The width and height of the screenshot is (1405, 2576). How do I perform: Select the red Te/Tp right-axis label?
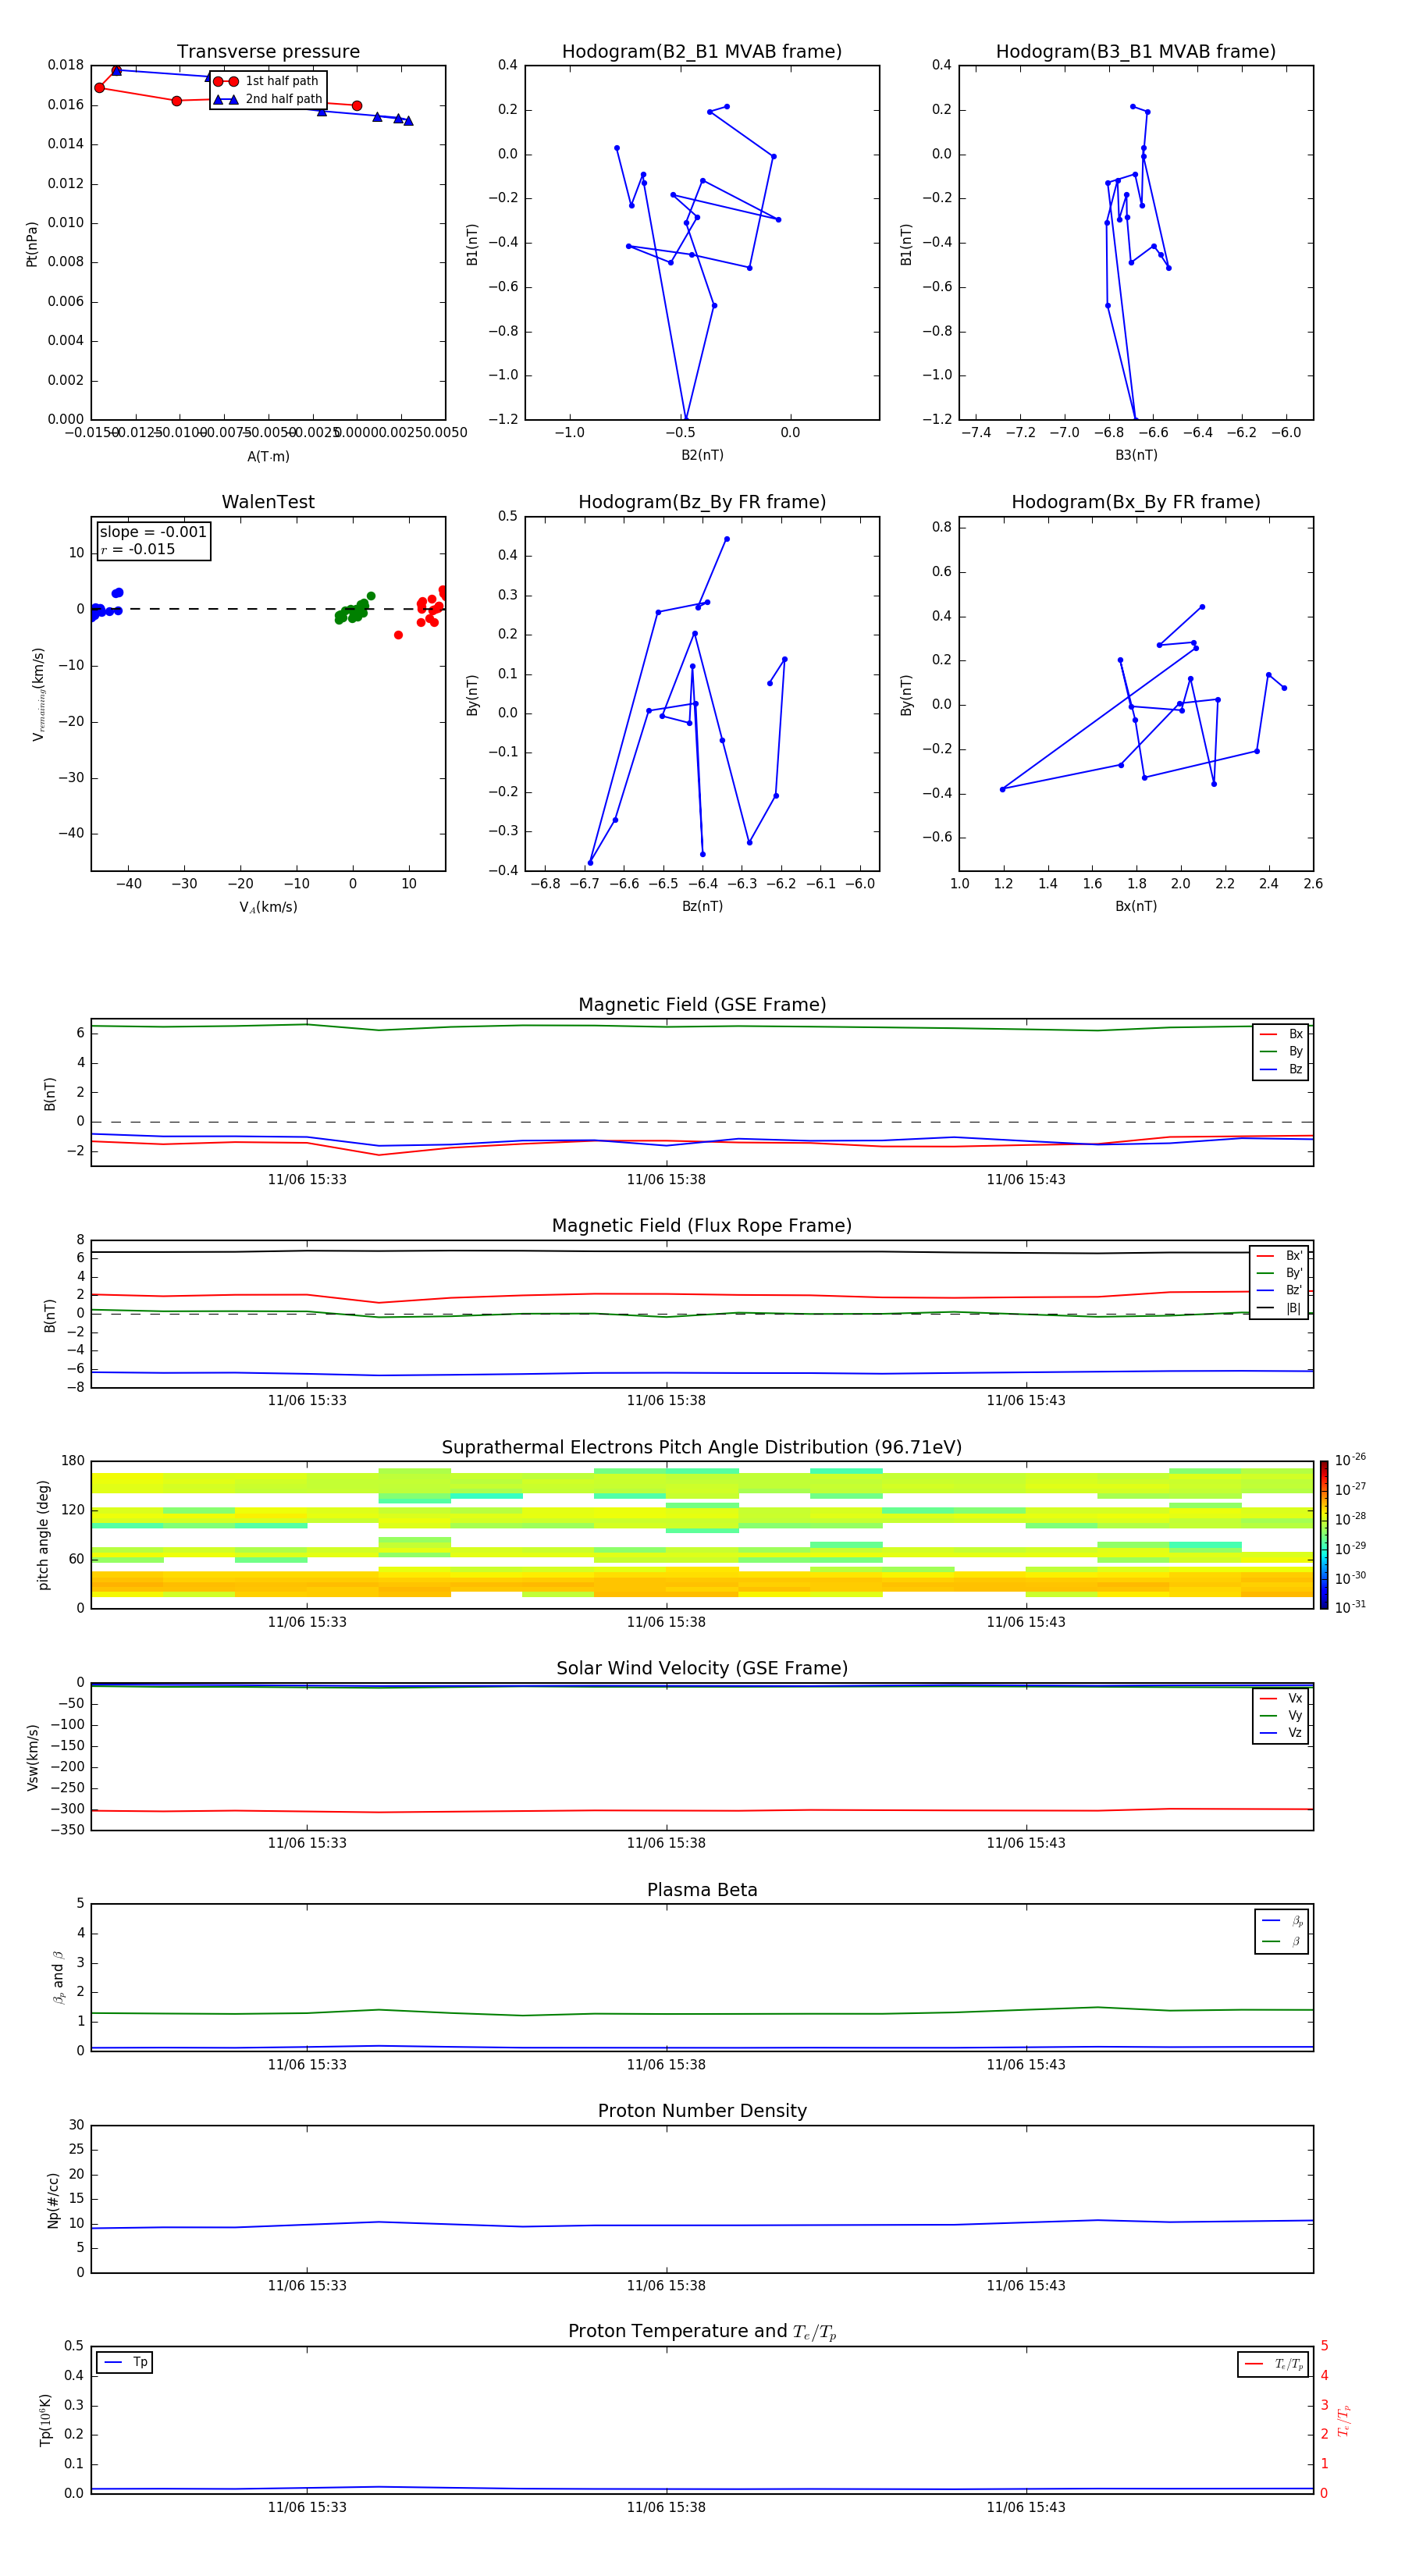click(1345, 2420)
